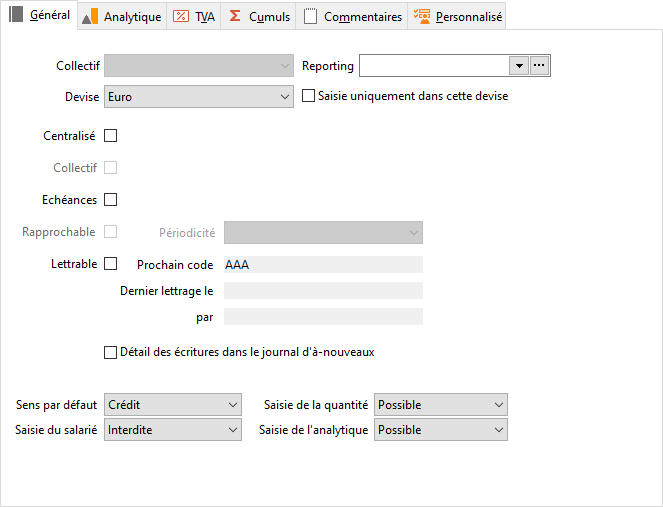This screenshot has width=663, height=507.
Task: Click the greyed Rapprochable checkbox
Action: [x=110, y=232]
